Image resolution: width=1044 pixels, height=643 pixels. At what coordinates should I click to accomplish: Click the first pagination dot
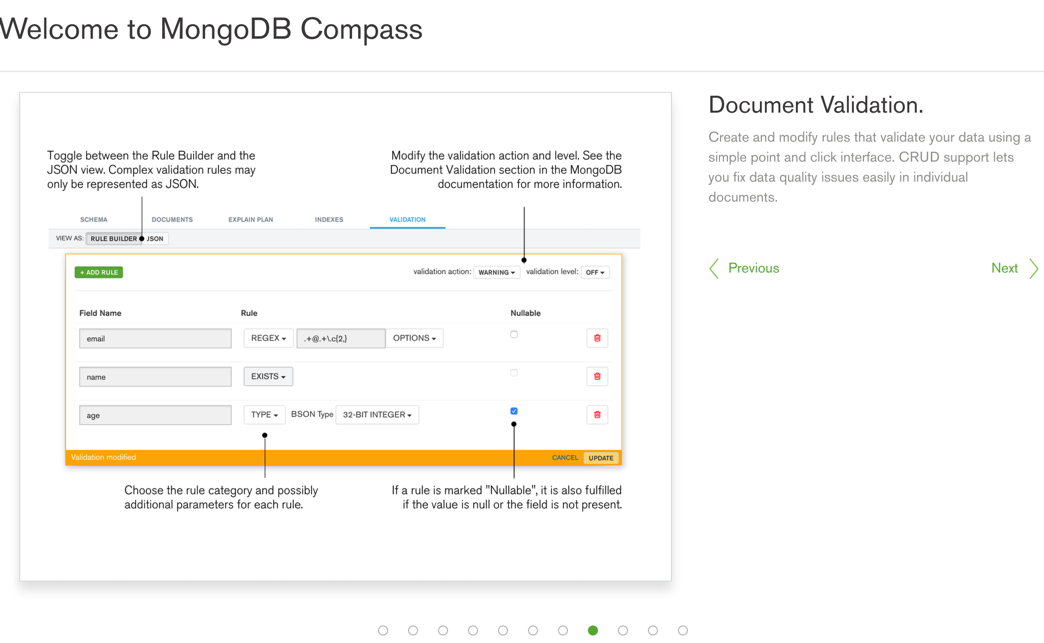(x=383, y=630)
